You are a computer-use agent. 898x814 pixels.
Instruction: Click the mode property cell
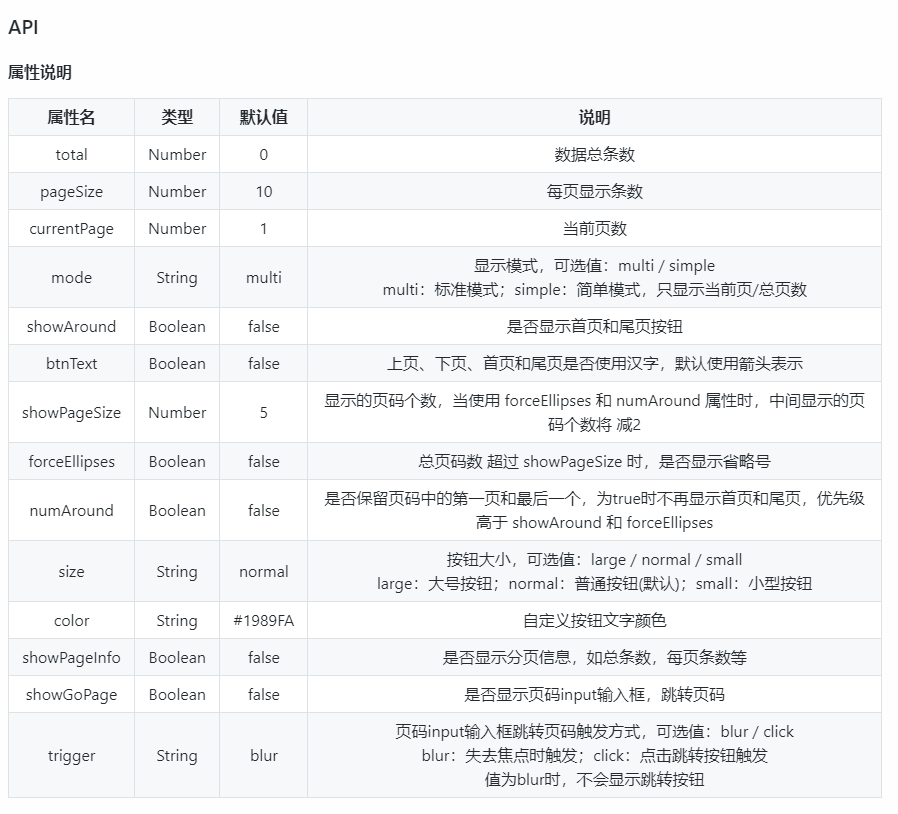point(70,277)
